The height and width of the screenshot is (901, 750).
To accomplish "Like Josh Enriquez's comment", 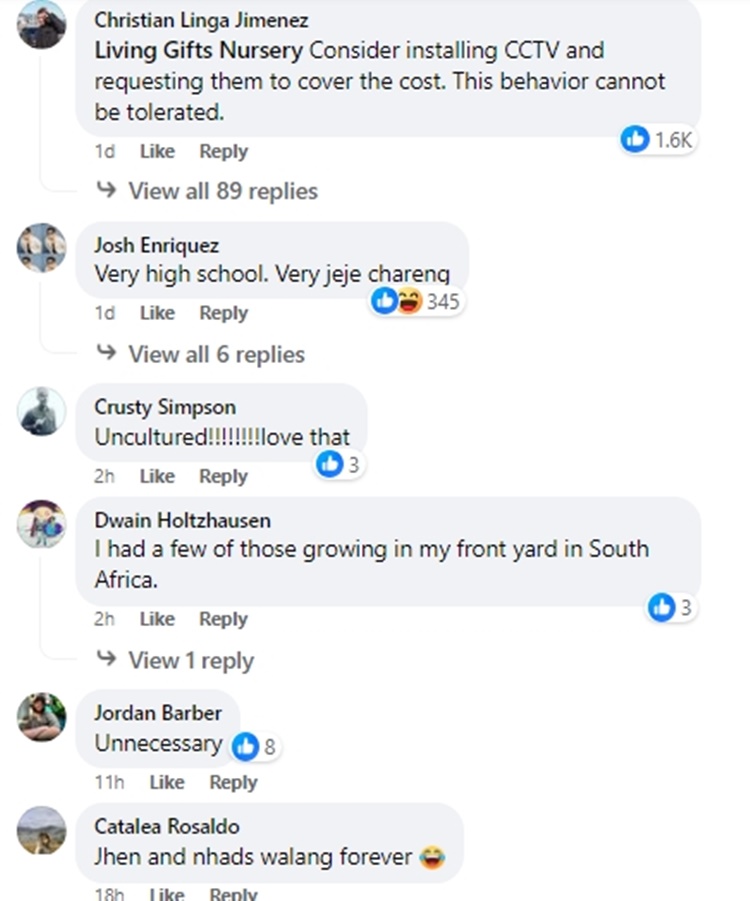I will (157, 313).
